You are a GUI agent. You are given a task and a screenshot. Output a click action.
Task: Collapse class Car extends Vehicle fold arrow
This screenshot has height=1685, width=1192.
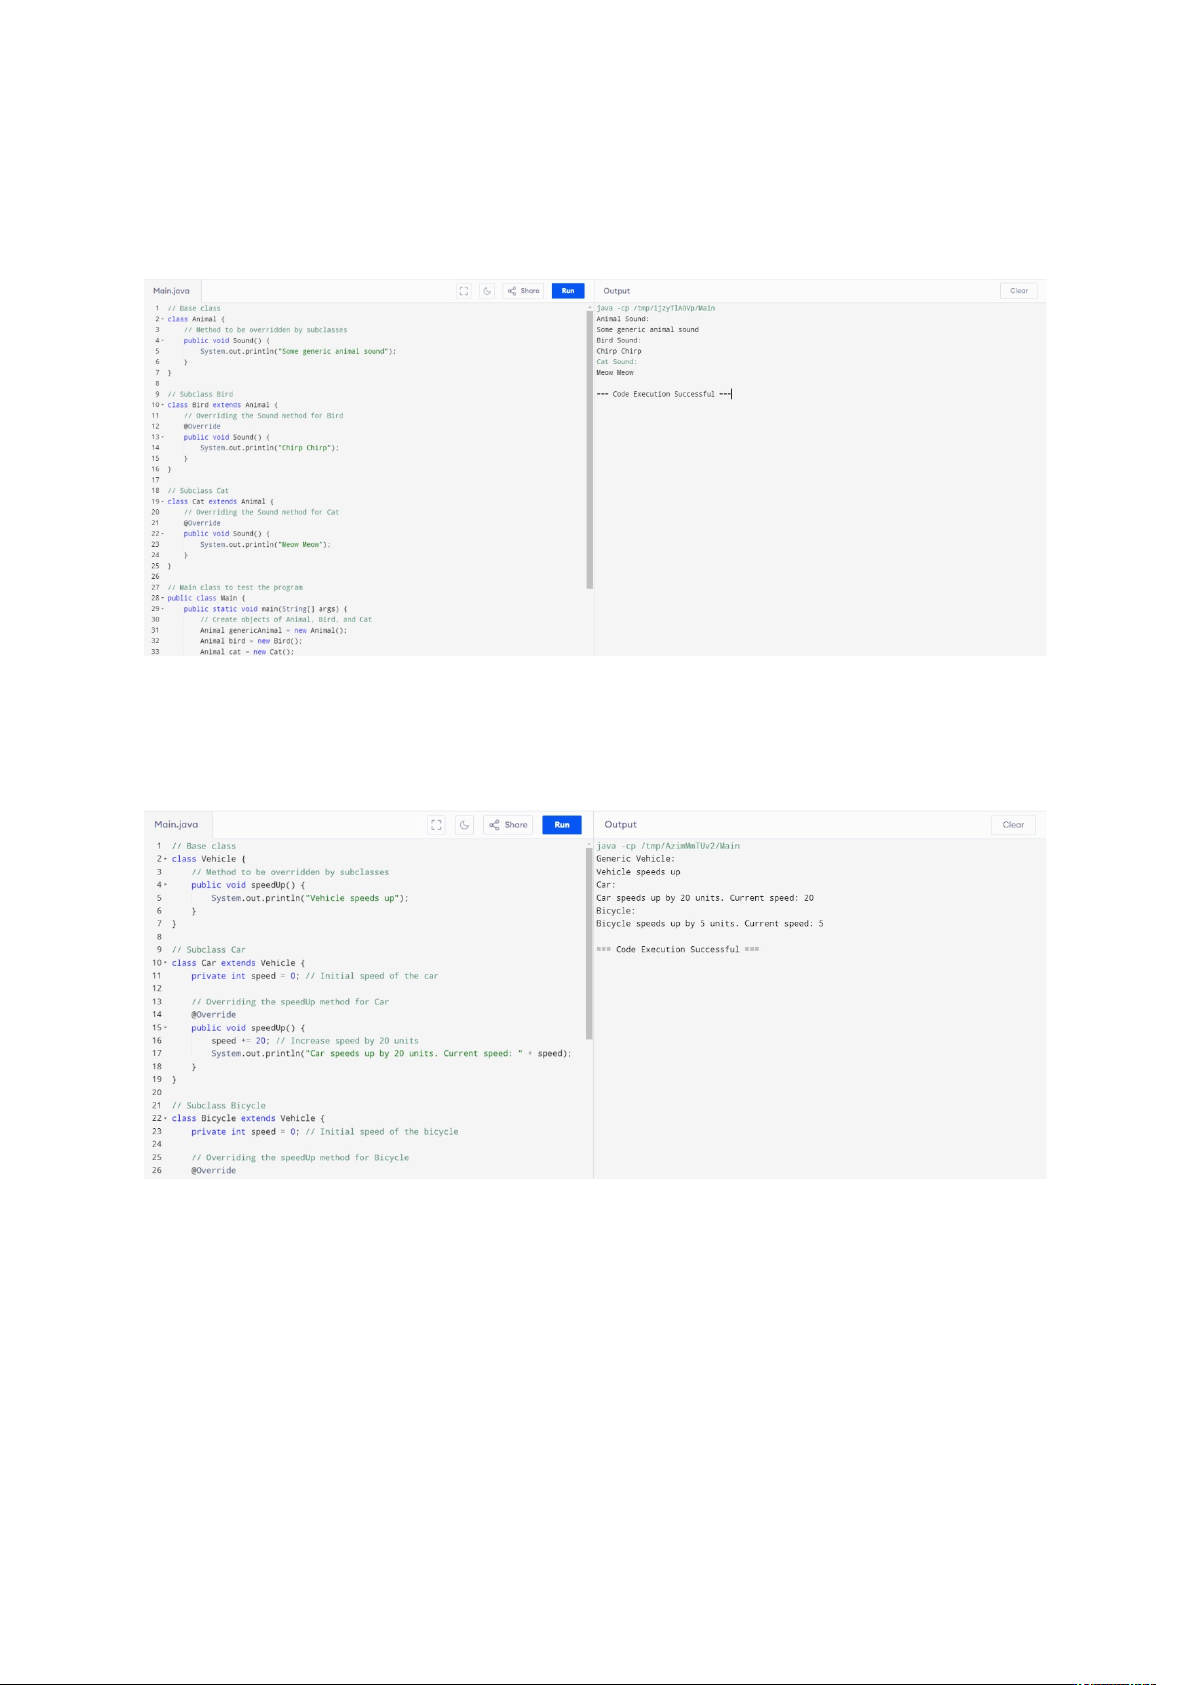[x=165, y=963]
